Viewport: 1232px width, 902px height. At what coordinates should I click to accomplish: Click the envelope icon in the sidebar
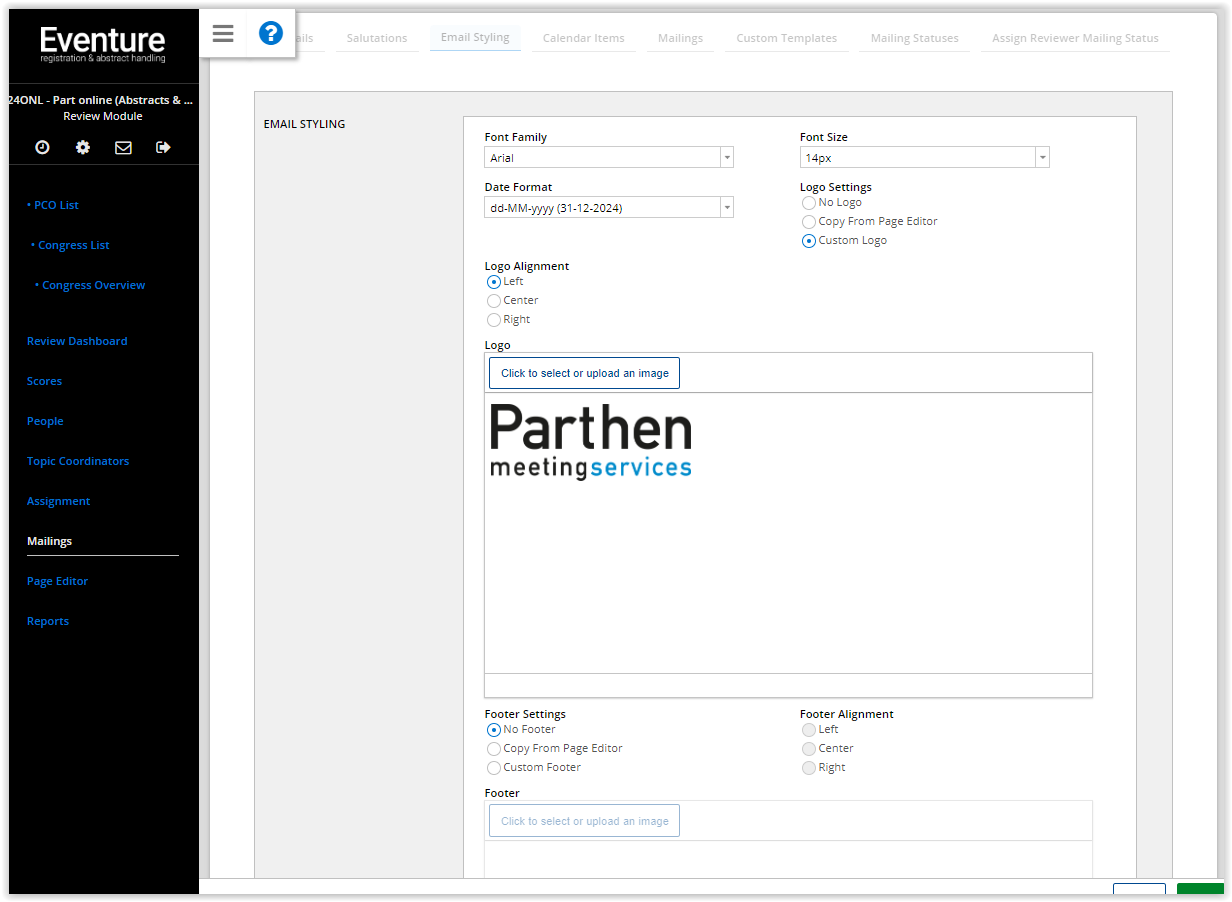(123, 147)
